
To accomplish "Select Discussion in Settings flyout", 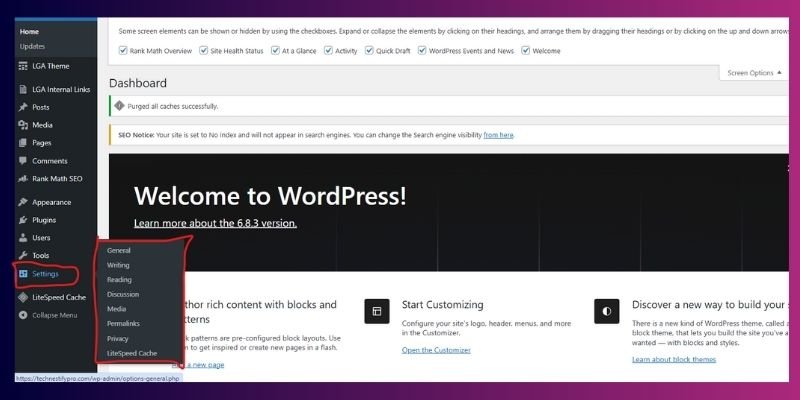I will point(123,294).
